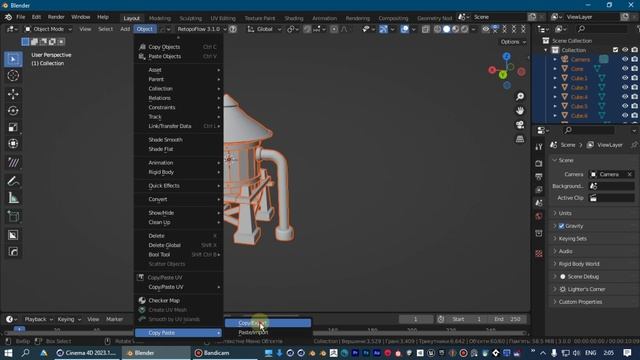Select the Rotate tool

click(13, 111)
